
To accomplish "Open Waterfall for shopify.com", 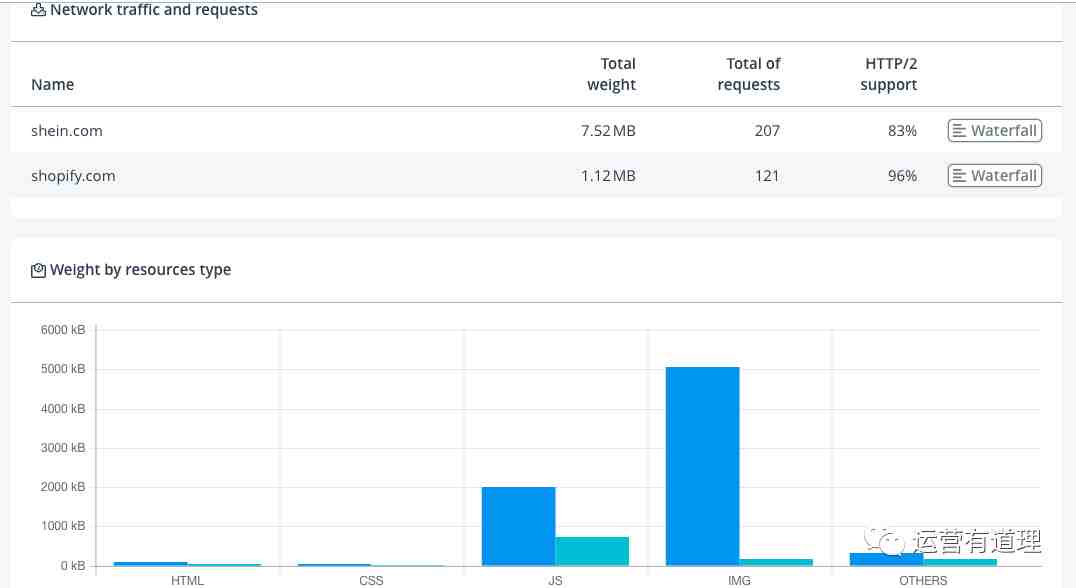I will [994, 176].
